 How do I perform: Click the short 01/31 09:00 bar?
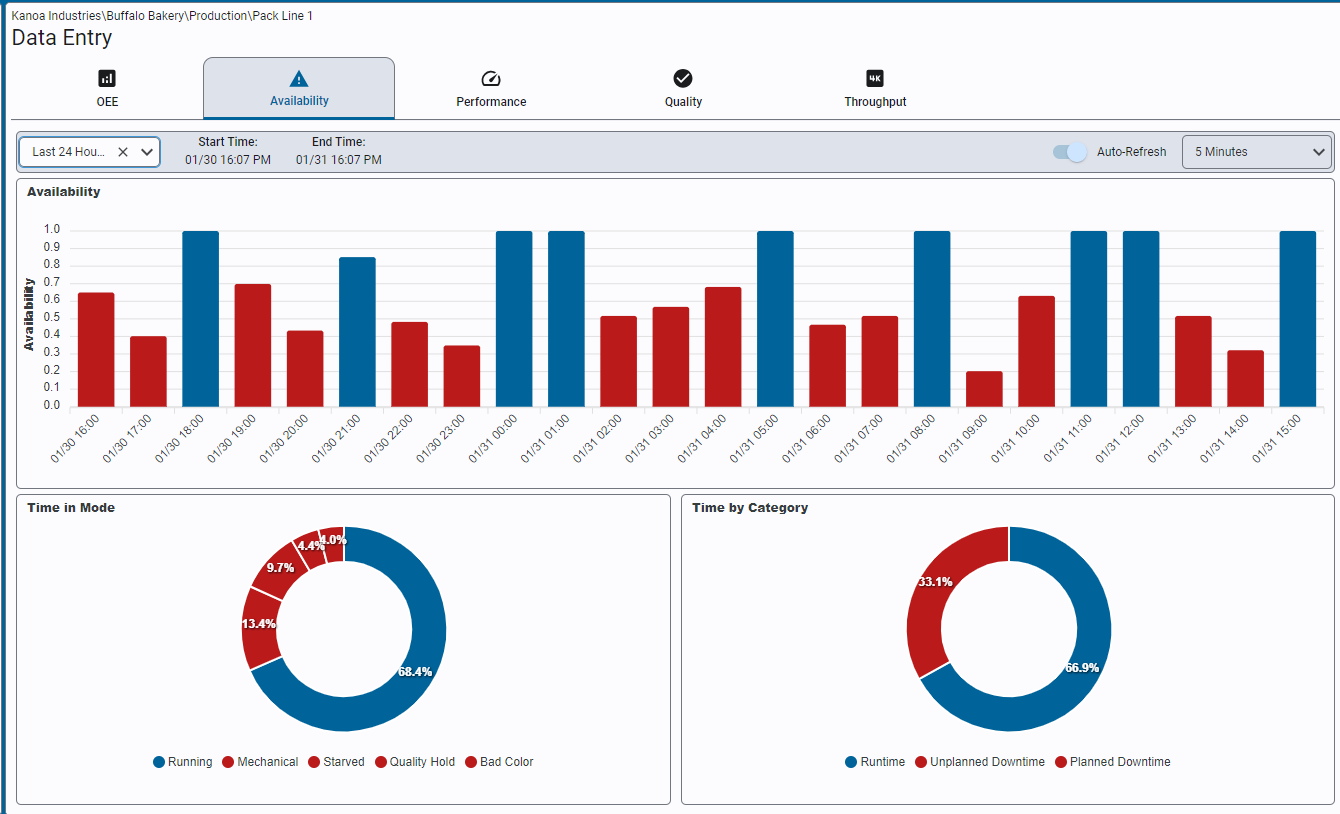coord(984,389)
